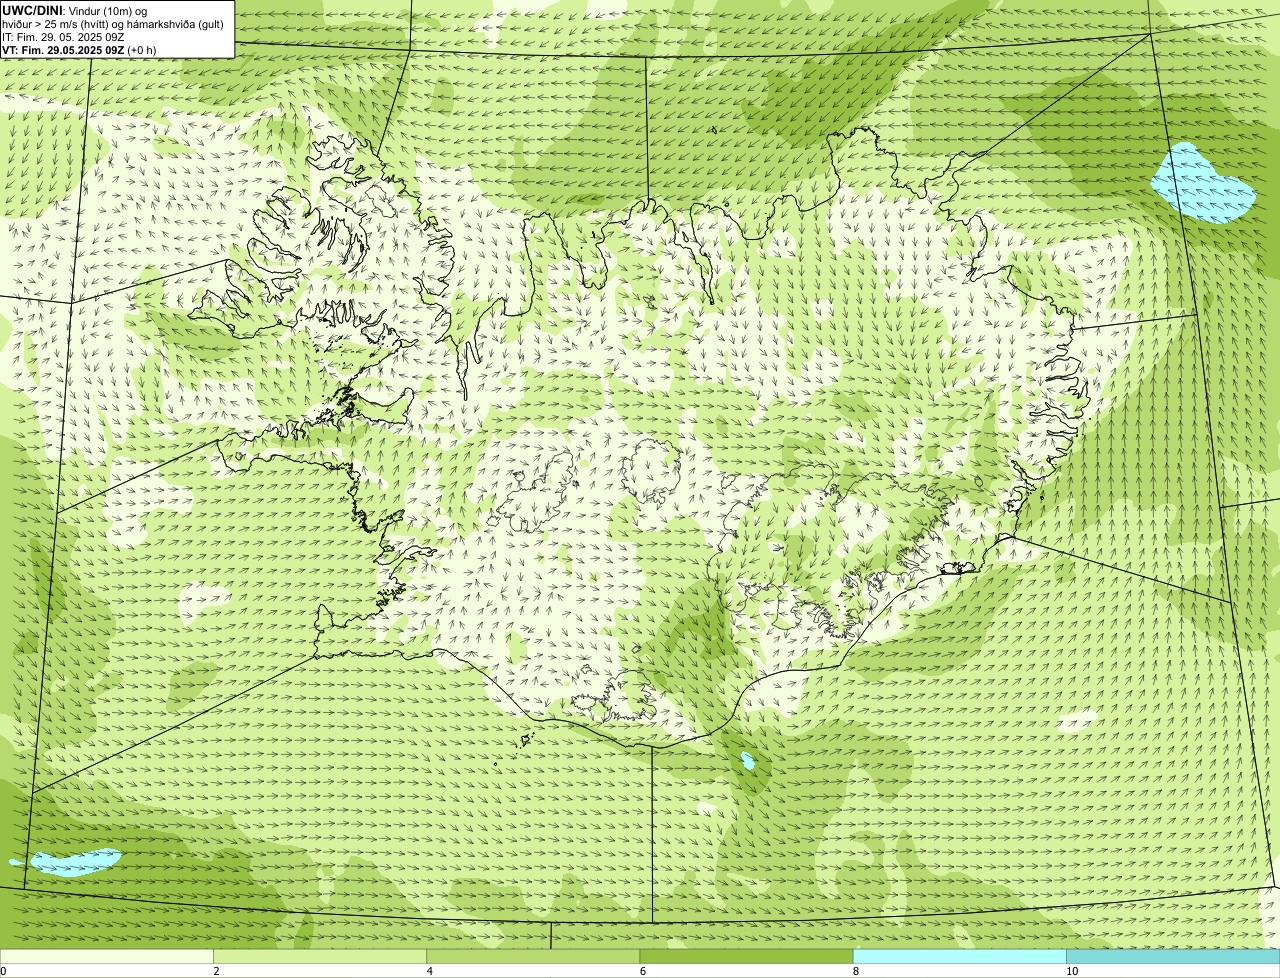This screenshot has width=1280, height=978.
Task: Click the light cyan 8–10 colorbar segment
Action: click(960, 957)
